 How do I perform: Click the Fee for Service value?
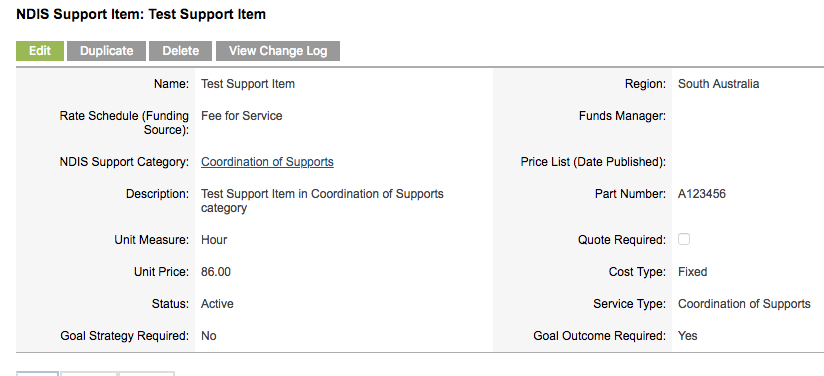[x=242, y=116]
